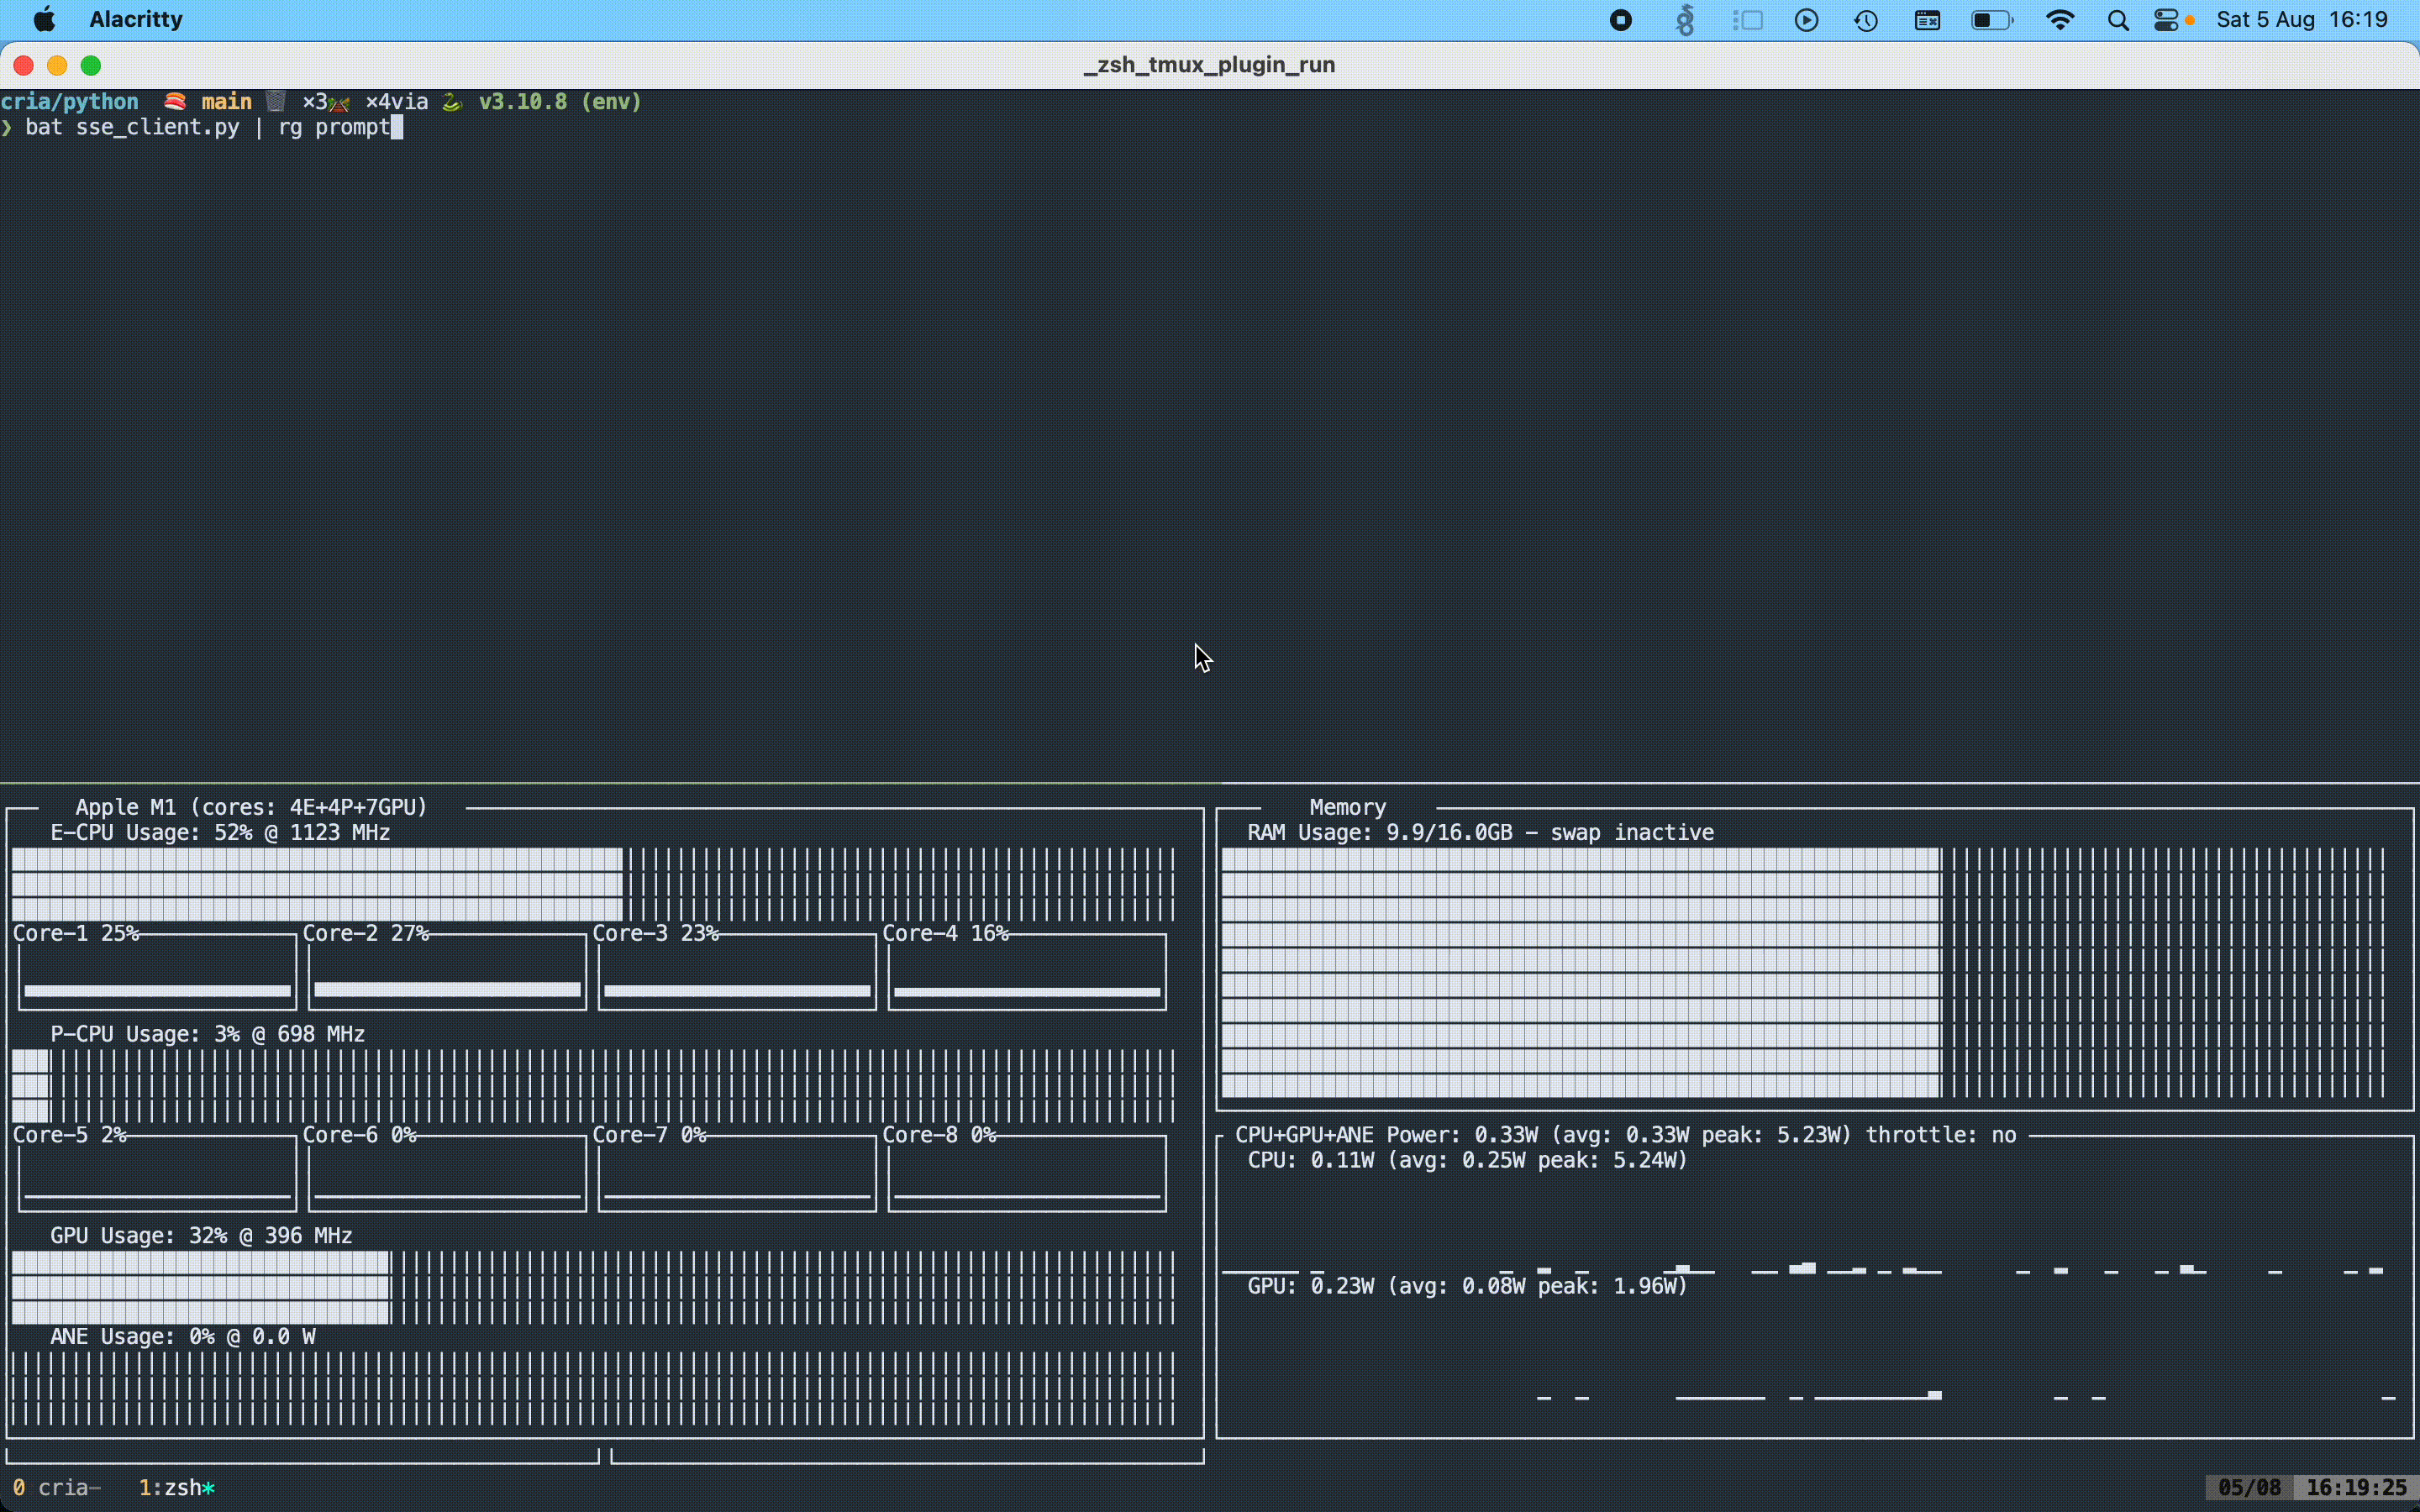Click the Core-1 usage box
The width and height of the screenshot is (2420, 1512).
tap(157, 972)
